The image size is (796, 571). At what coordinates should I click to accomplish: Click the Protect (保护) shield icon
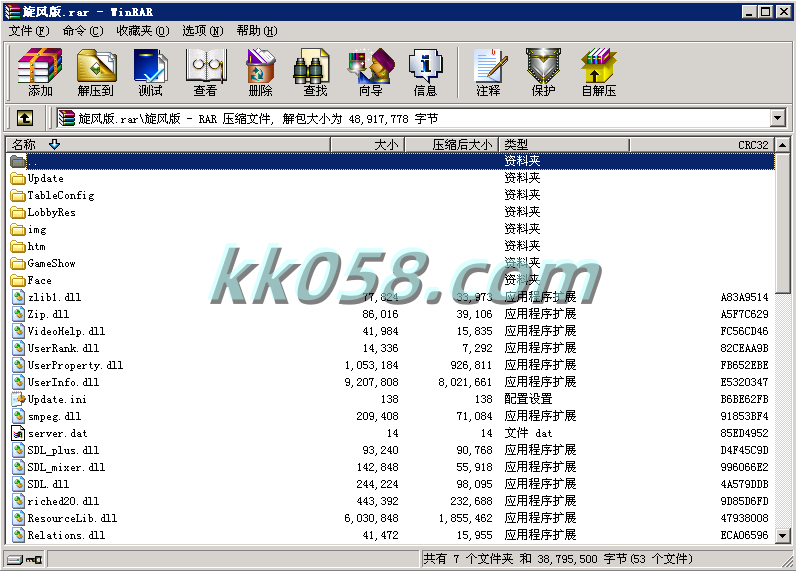(x=543, y=73)
